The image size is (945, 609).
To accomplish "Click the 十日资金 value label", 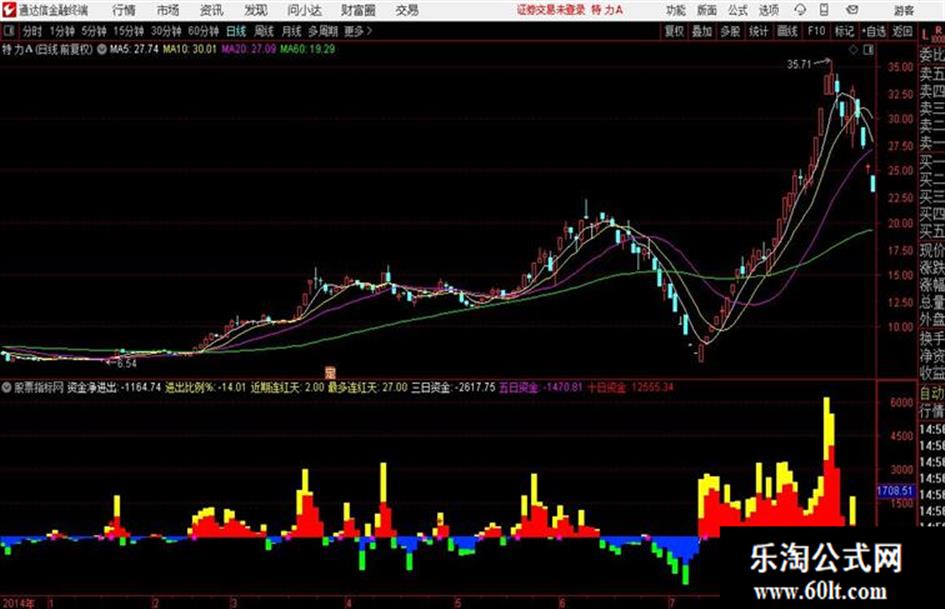I will (x=630, y=388).
